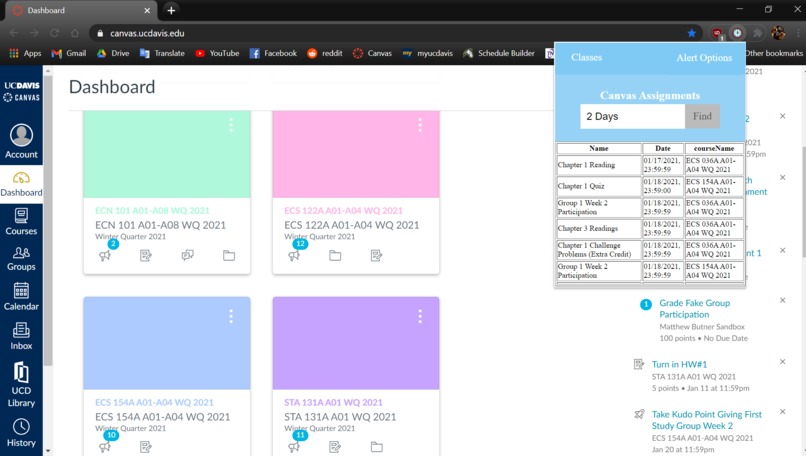Click the clock extension icon in toolbar

click(x=737, y=33)
